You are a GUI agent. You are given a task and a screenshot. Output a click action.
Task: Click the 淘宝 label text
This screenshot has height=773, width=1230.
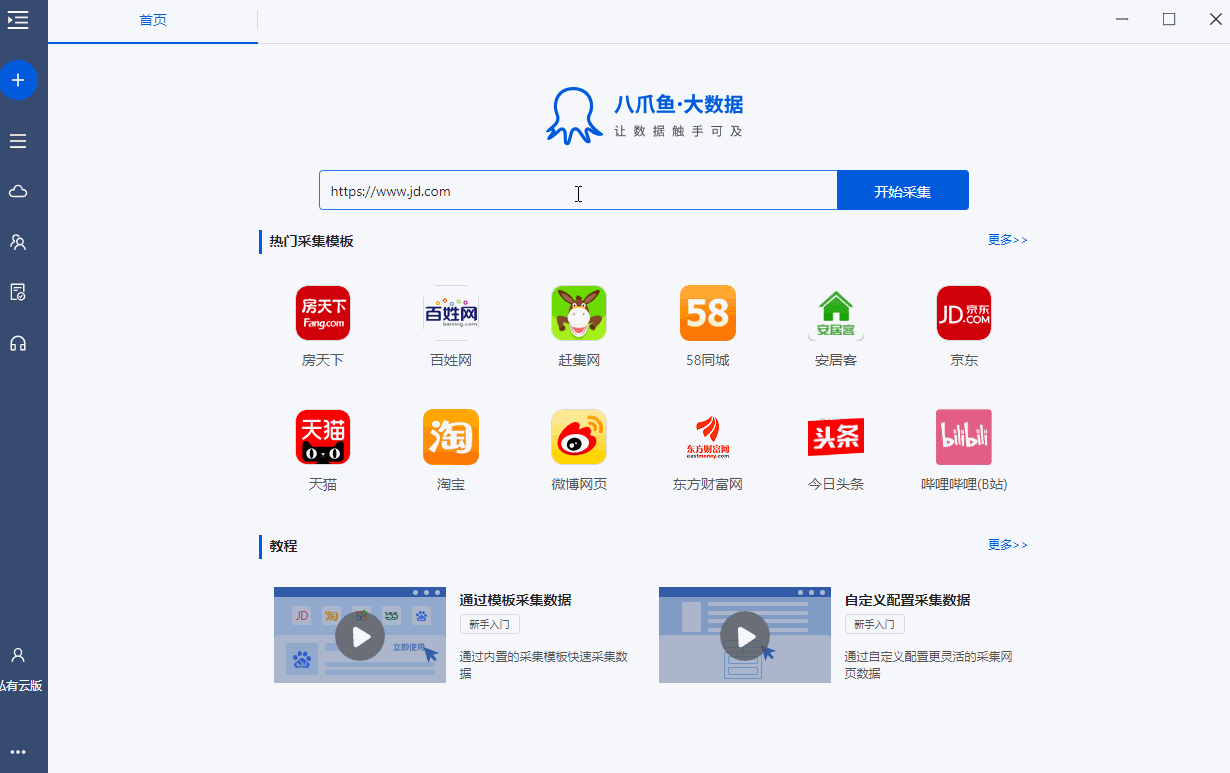pos(451,484)
